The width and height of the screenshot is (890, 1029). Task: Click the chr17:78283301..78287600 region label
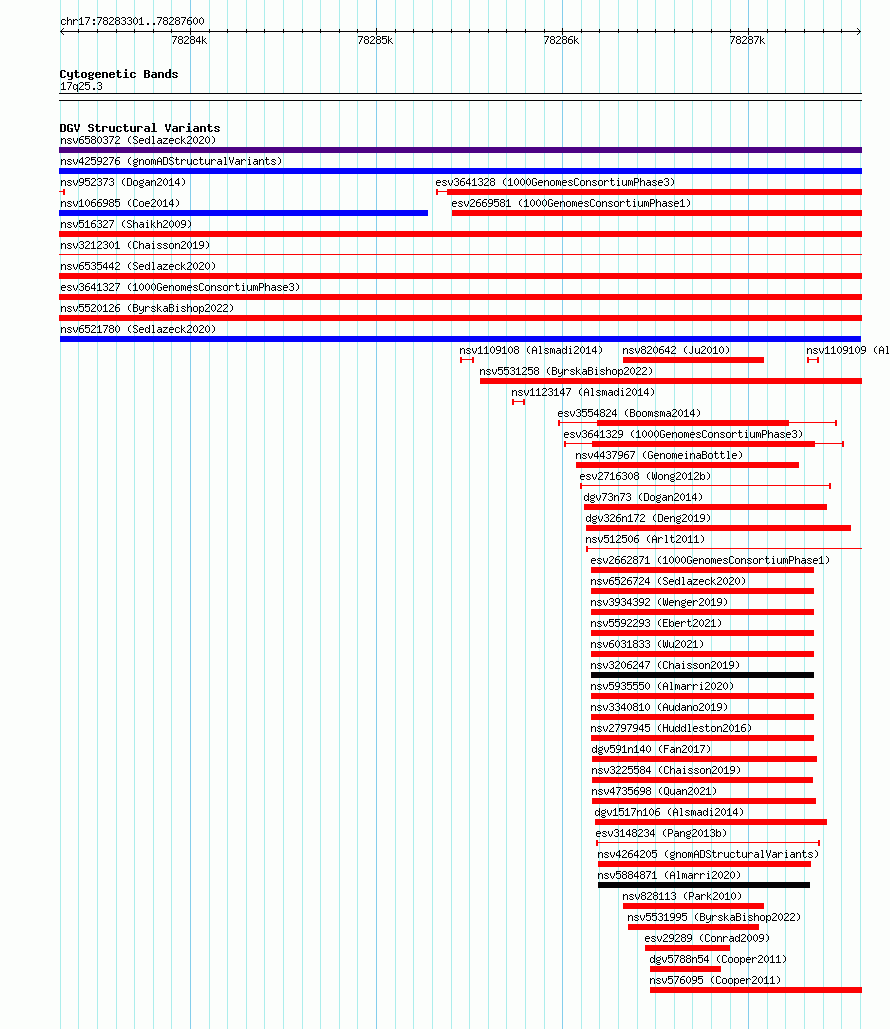click(x=132, y=22)
